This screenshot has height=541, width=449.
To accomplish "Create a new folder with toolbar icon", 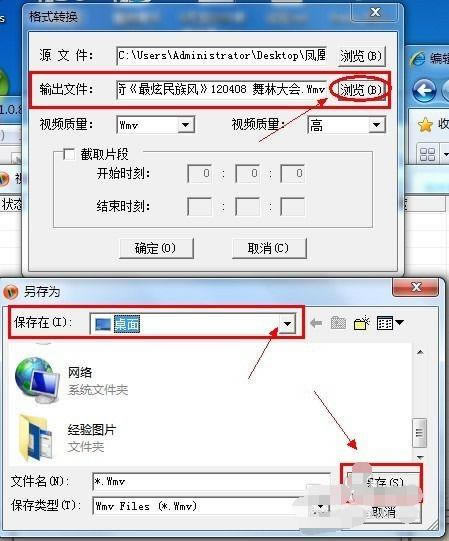I will click(x=362, y=323).
